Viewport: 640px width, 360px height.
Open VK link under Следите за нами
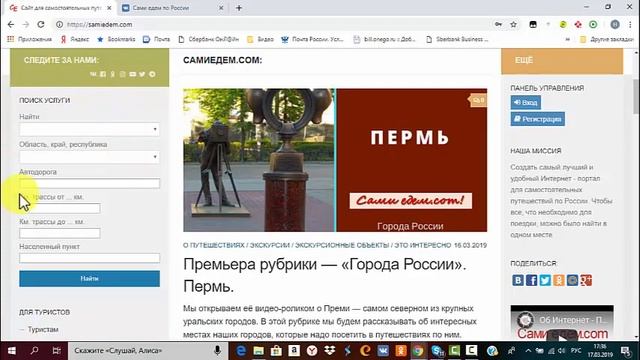coord(93,74)
